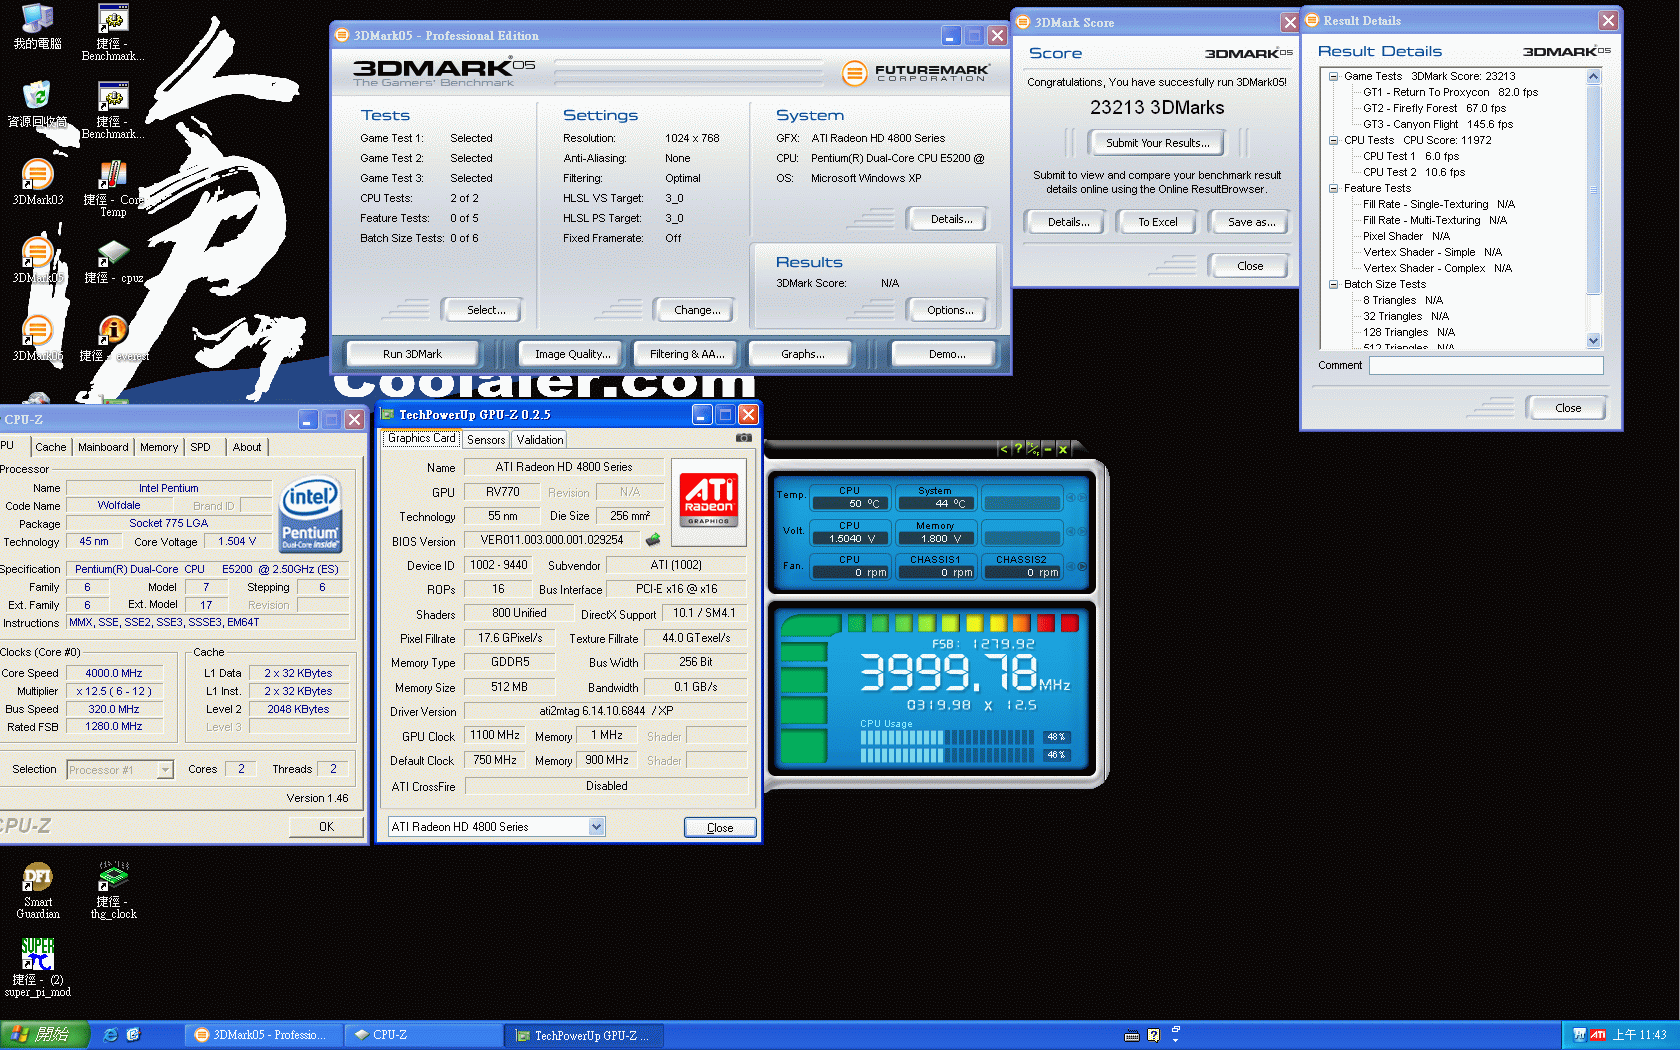
Task: Switch to the Memory tab in CPU-Z
Action: point(159,447)
